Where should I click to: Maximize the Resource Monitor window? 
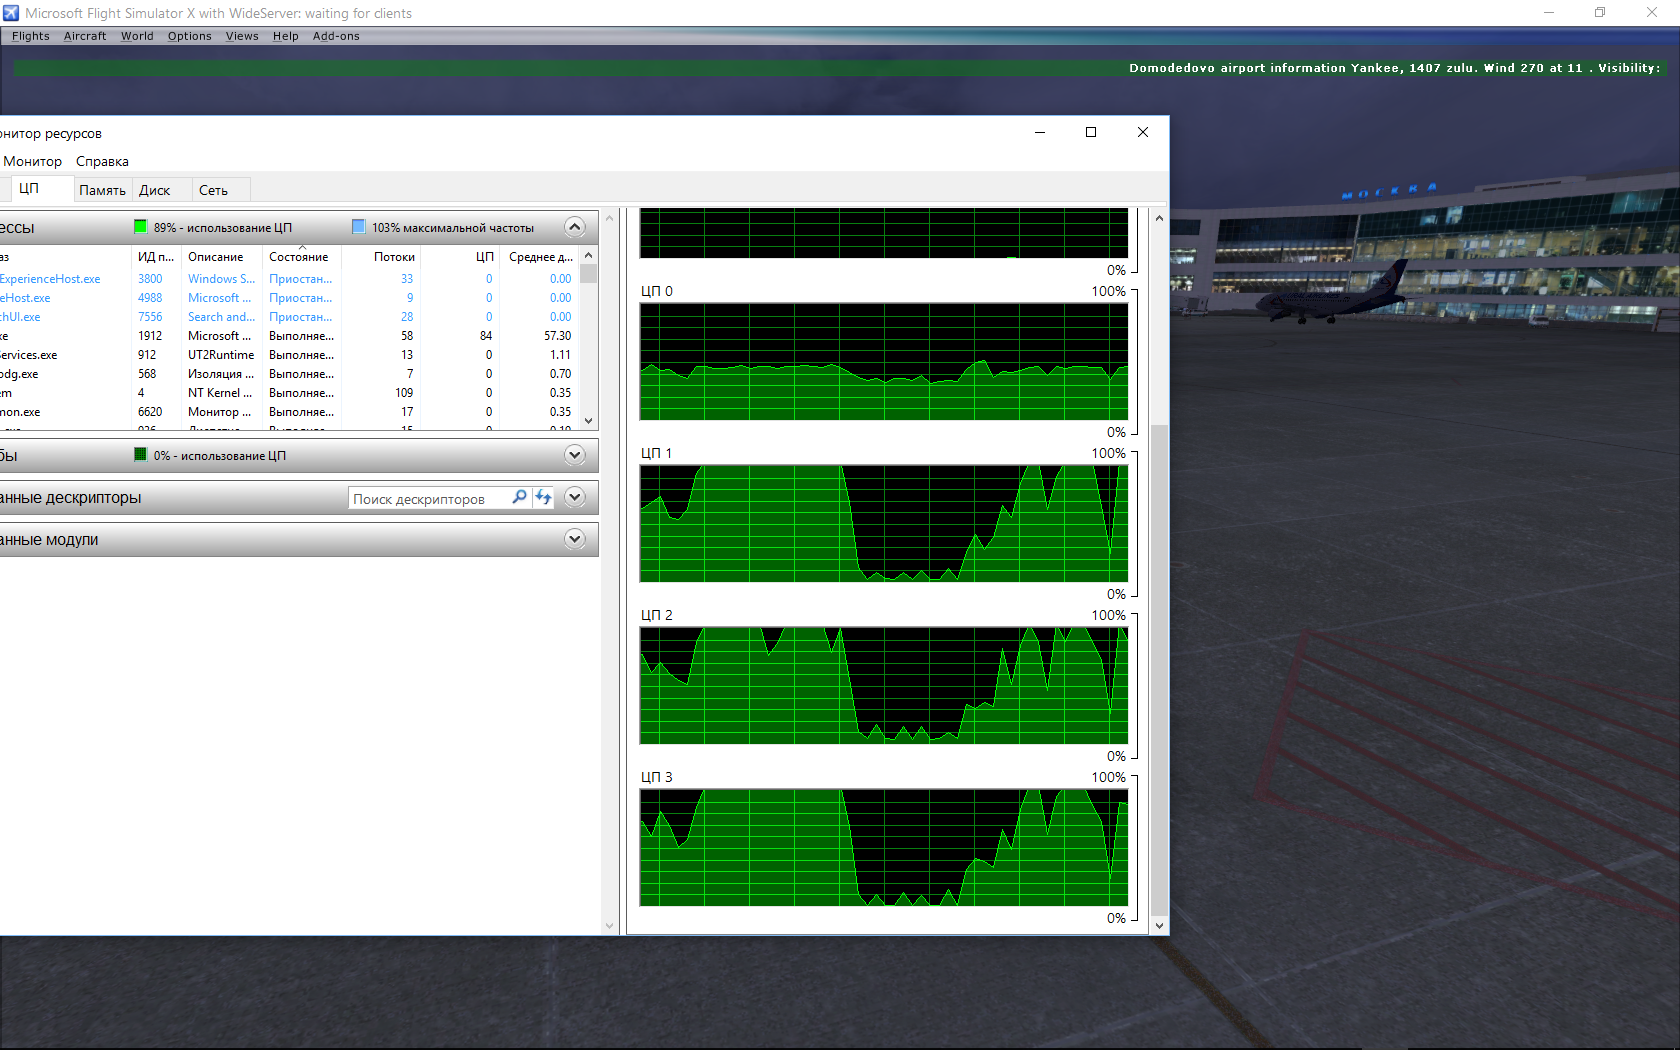pyautogui.click(x=1091, y=132)
